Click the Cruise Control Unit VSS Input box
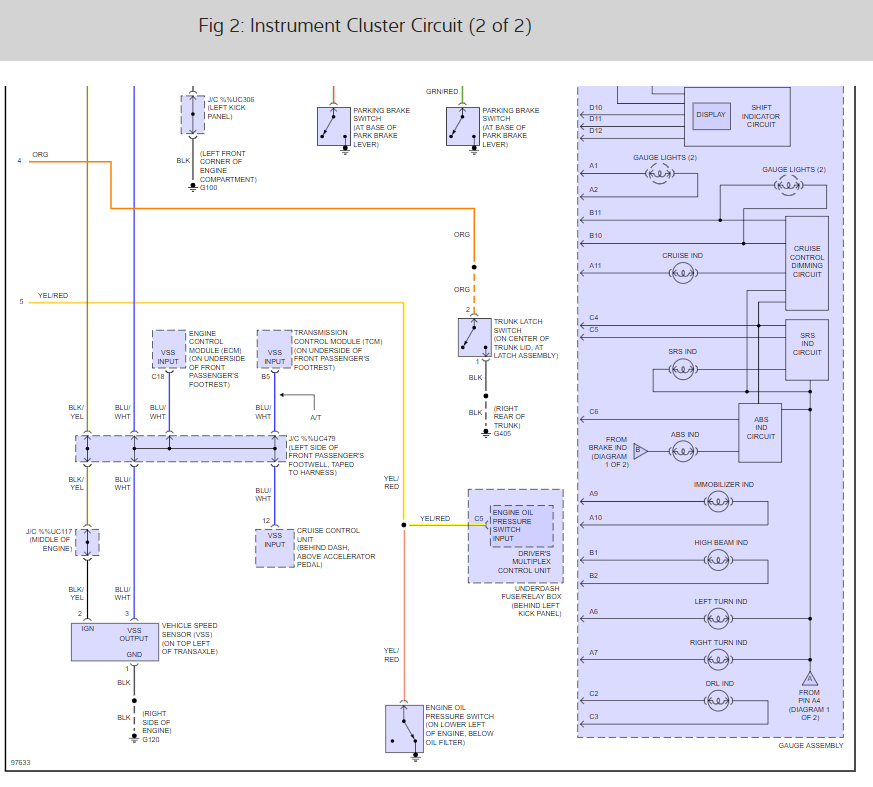The image size is (873, 787). (274, 548)
